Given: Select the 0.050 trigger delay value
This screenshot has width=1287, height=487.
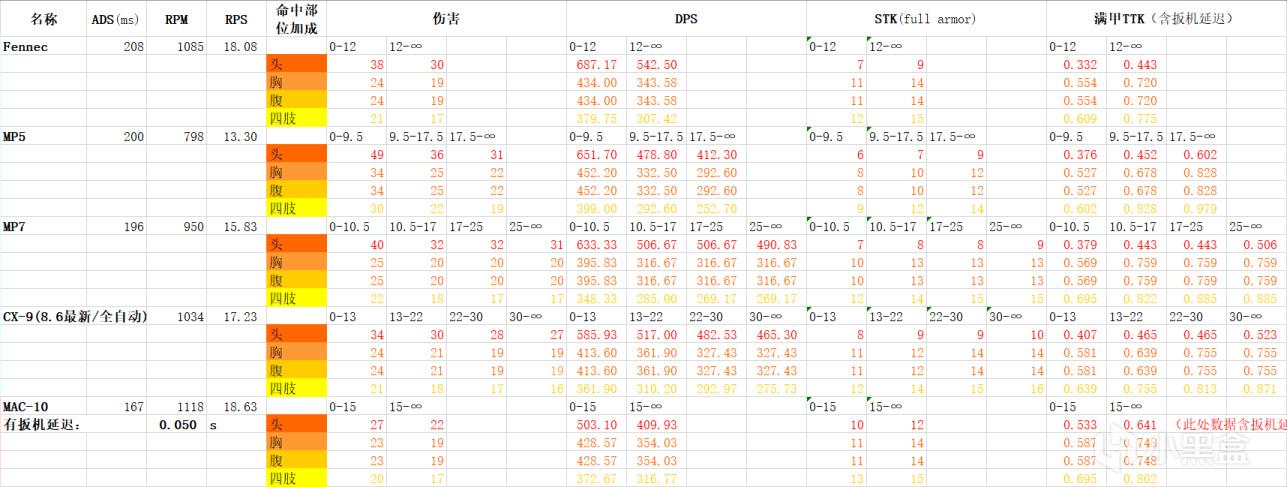Looking at the screenshot, I should (176, 424).
